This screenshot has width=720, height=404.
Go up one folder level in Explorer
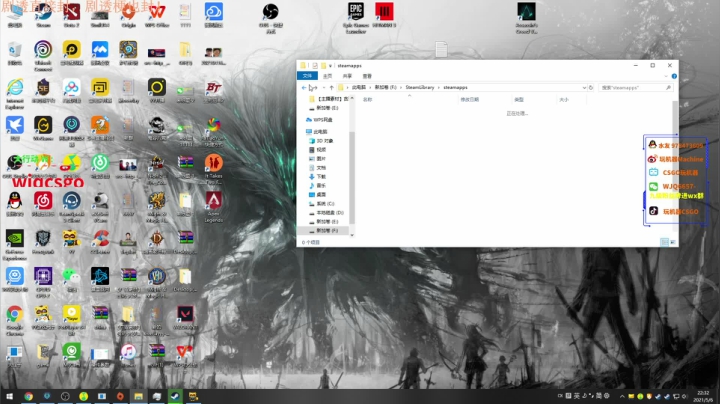[x=332, y=87]
